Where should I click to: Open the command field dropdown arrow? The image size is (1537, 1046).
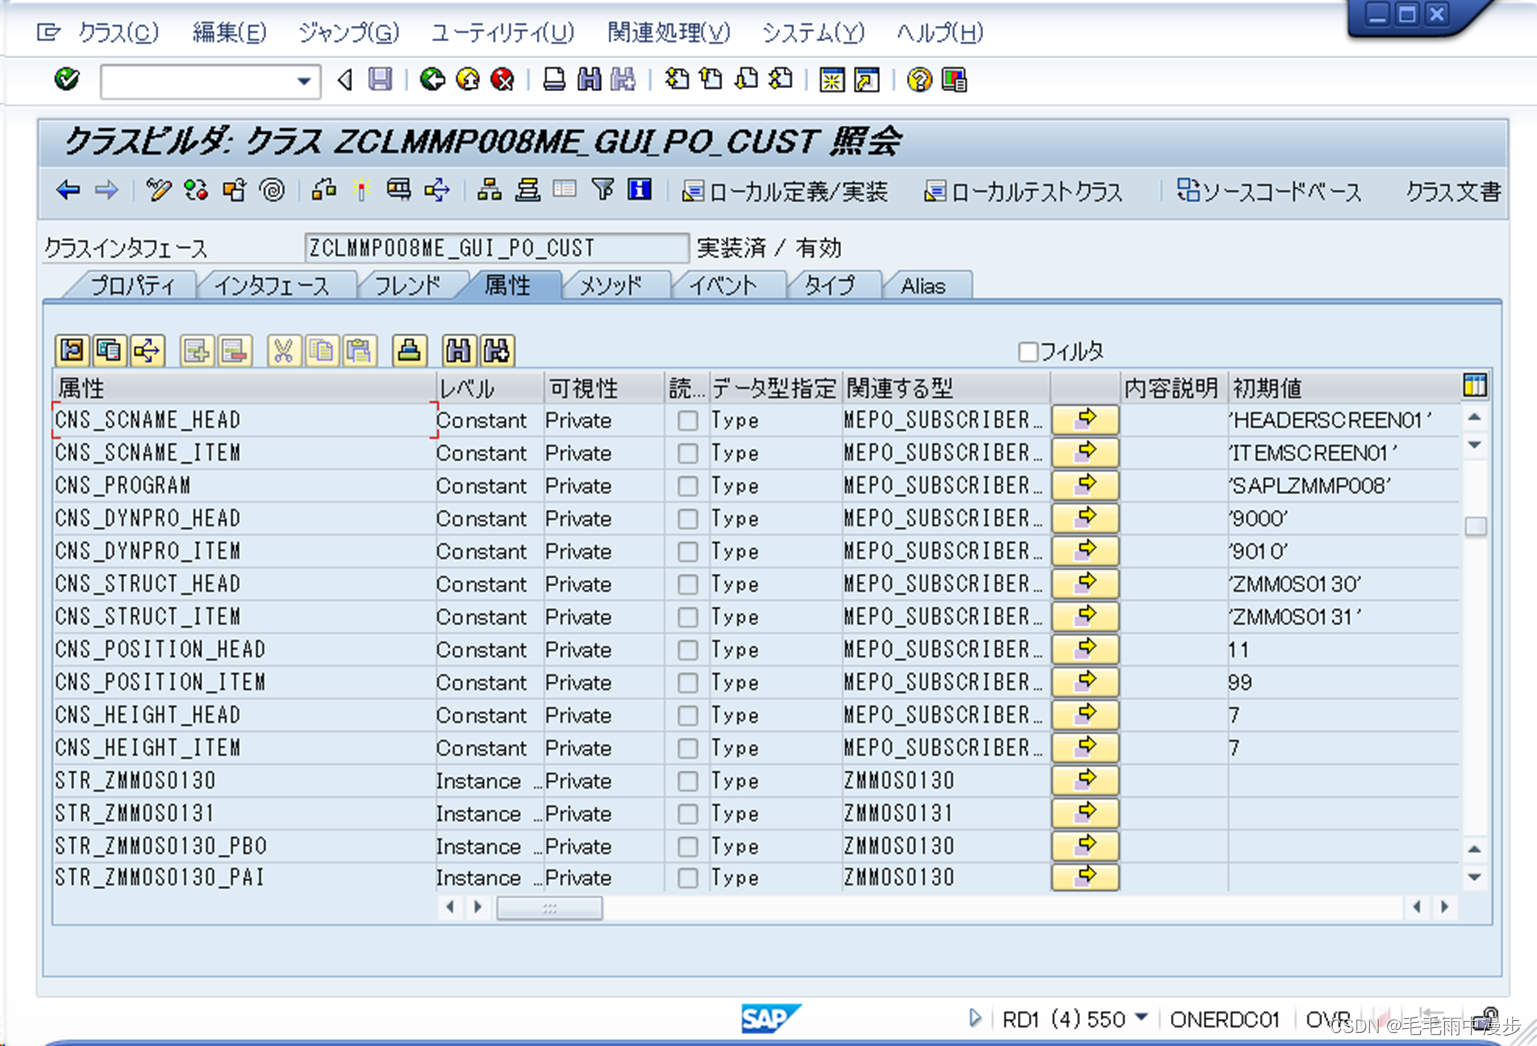pyautogui.click(x=304, y=81)
